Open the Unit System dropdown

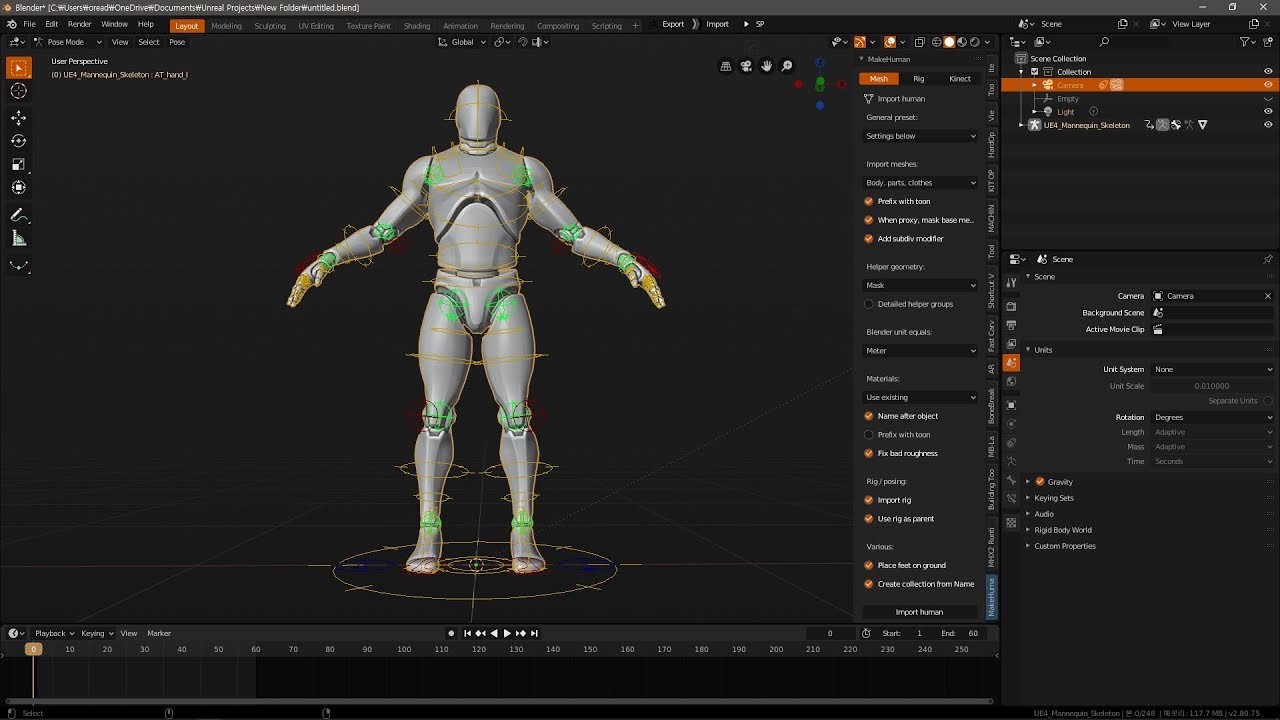(1212, 370)
